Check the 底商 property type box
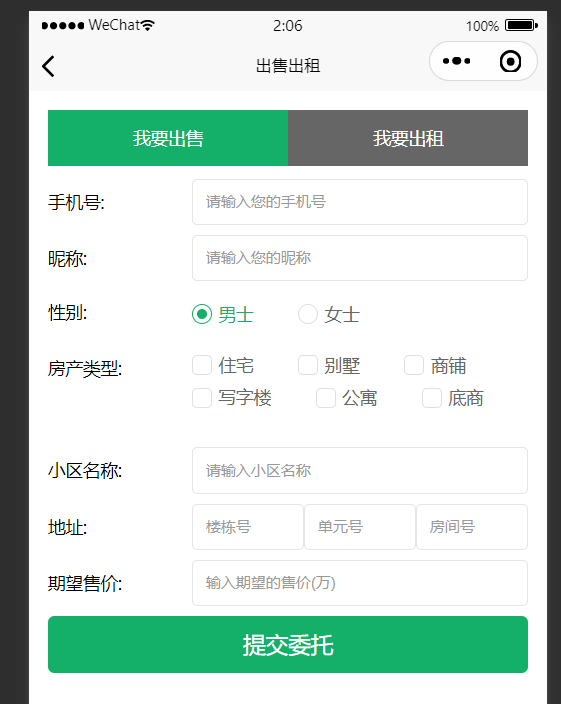The height and width of the screenshot is (704, 561). pyautogui.click(x=432, y=398)
